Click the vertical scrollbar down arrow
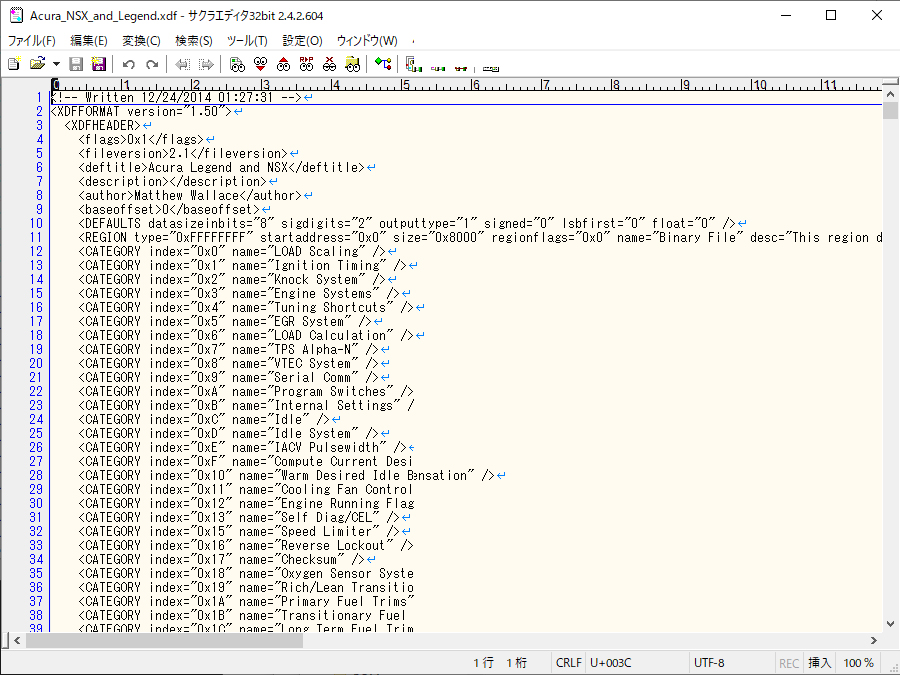The image size is (900, 675). pyautogui.click(x=890, y=624)
